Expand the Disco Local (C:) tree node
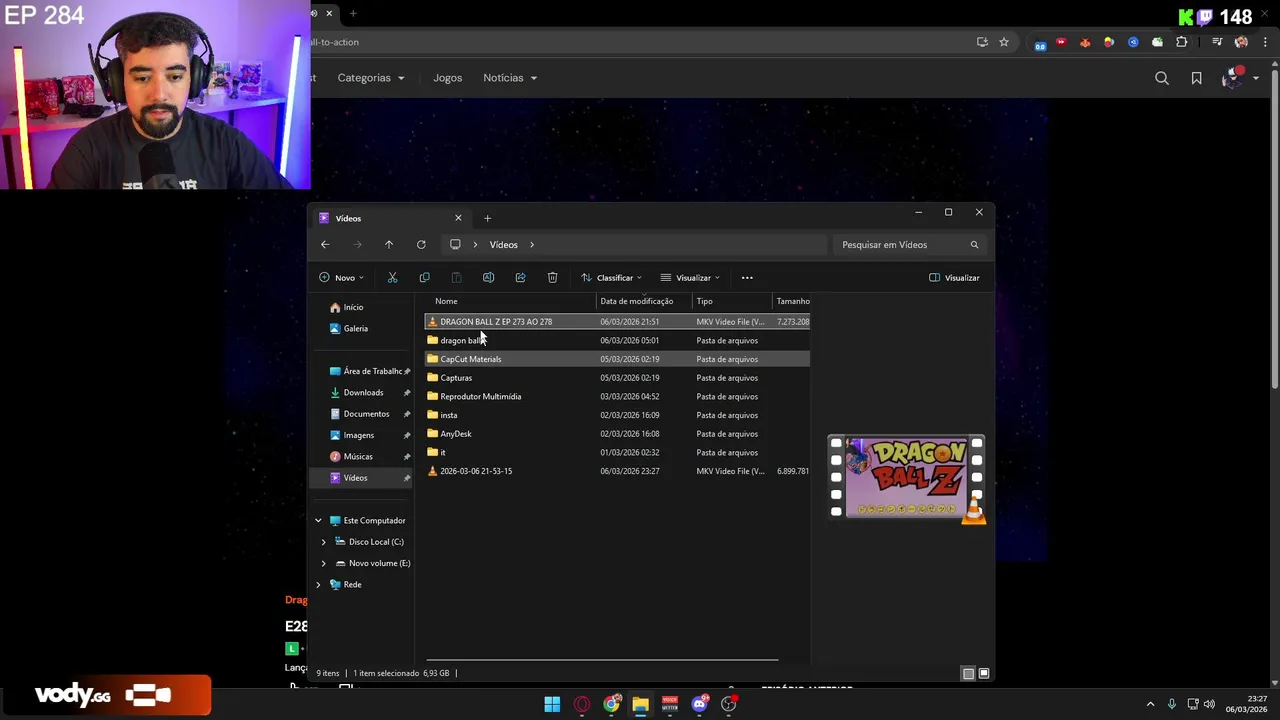Image resolution: width=1280 pixels, height=720 pixels. [323, 542]
